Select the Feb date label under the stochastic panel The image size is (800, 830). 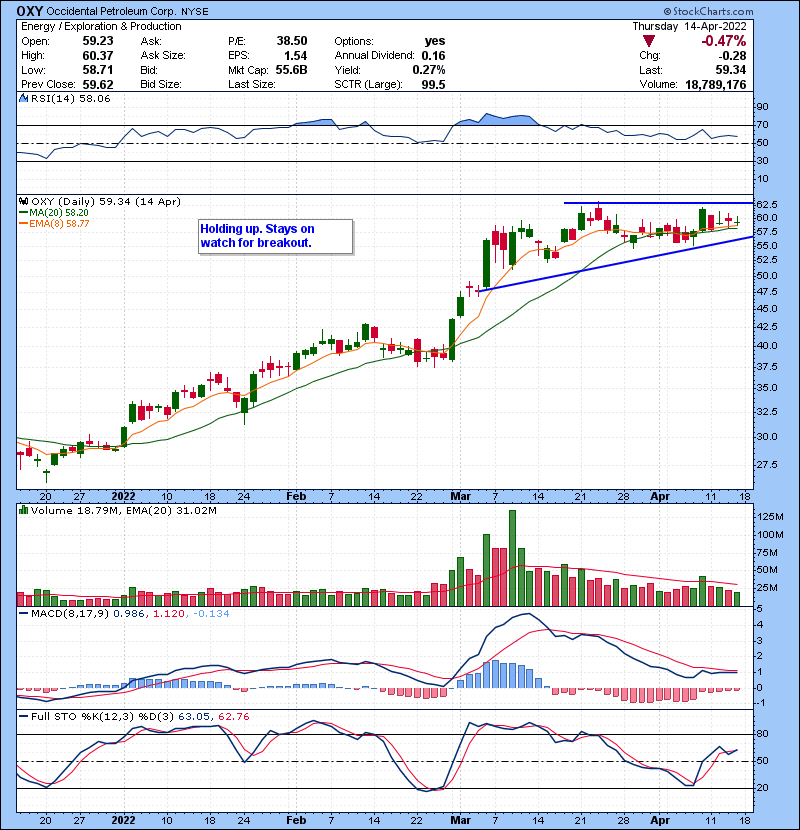(296, 820)
